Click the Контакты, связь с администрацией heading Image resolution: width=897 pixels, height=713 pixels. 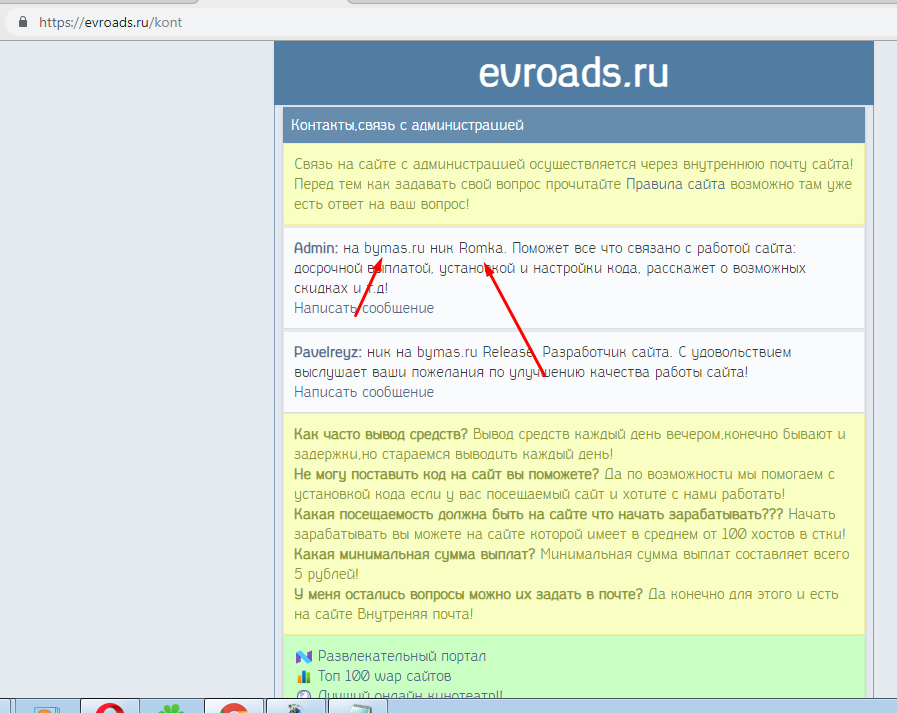[407, 125]
